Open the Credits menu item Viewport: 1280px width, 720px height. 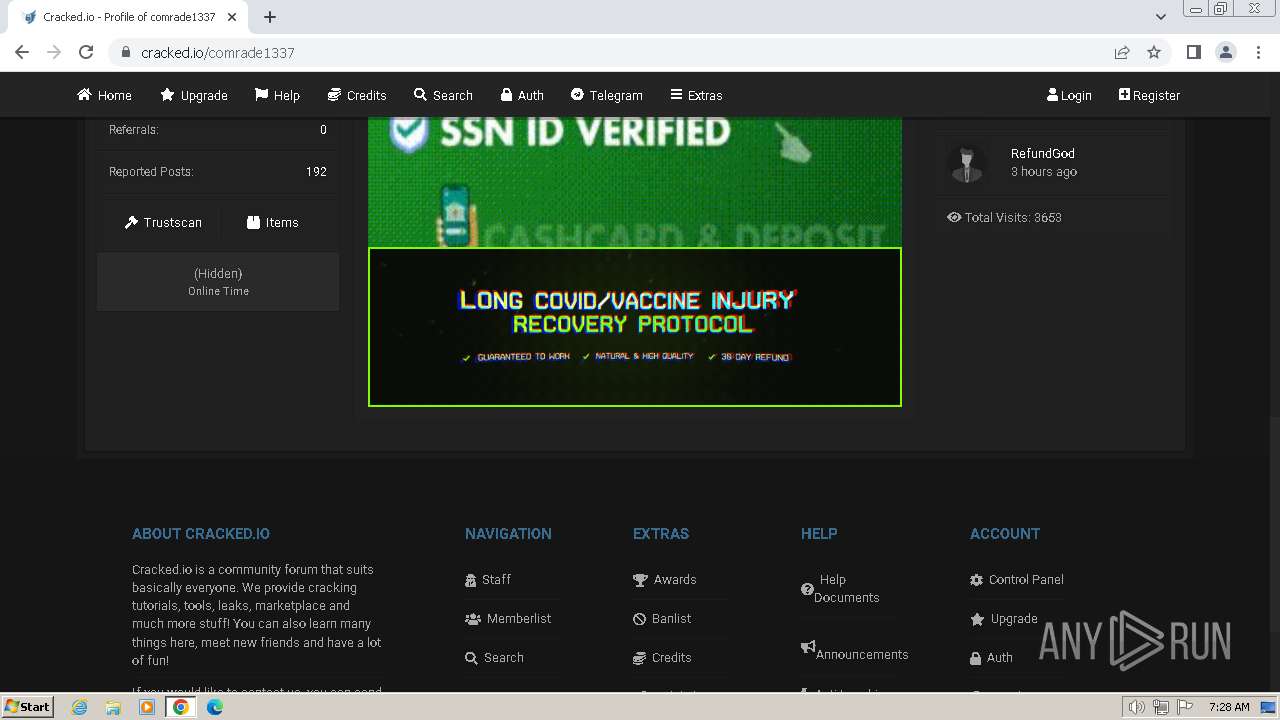click(357, 95)
